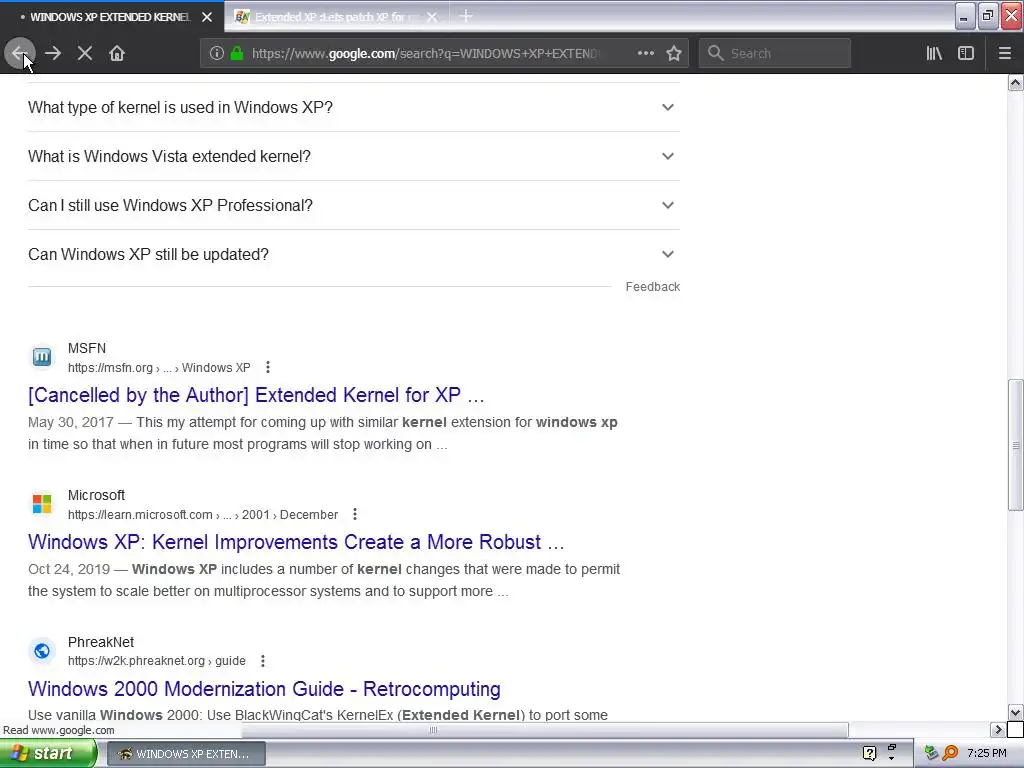Open 'Windows XP: Kernel Improvements' result link
The height and width of the screenshot is (768, 1024).
point(296,542)
